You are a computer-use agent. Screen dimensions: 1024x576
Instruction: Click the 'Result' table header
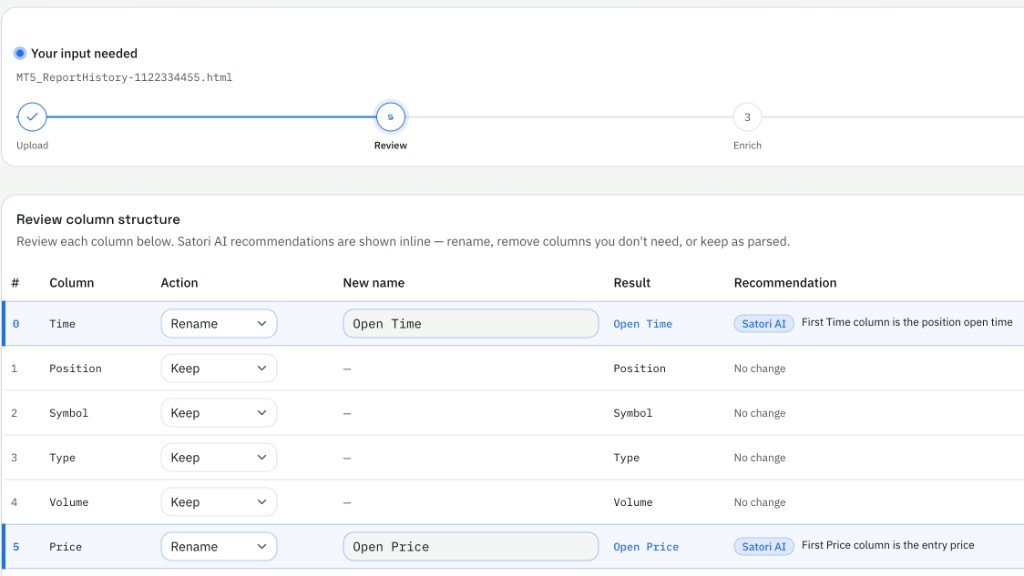pyautogui.click(x=632, y=283)
